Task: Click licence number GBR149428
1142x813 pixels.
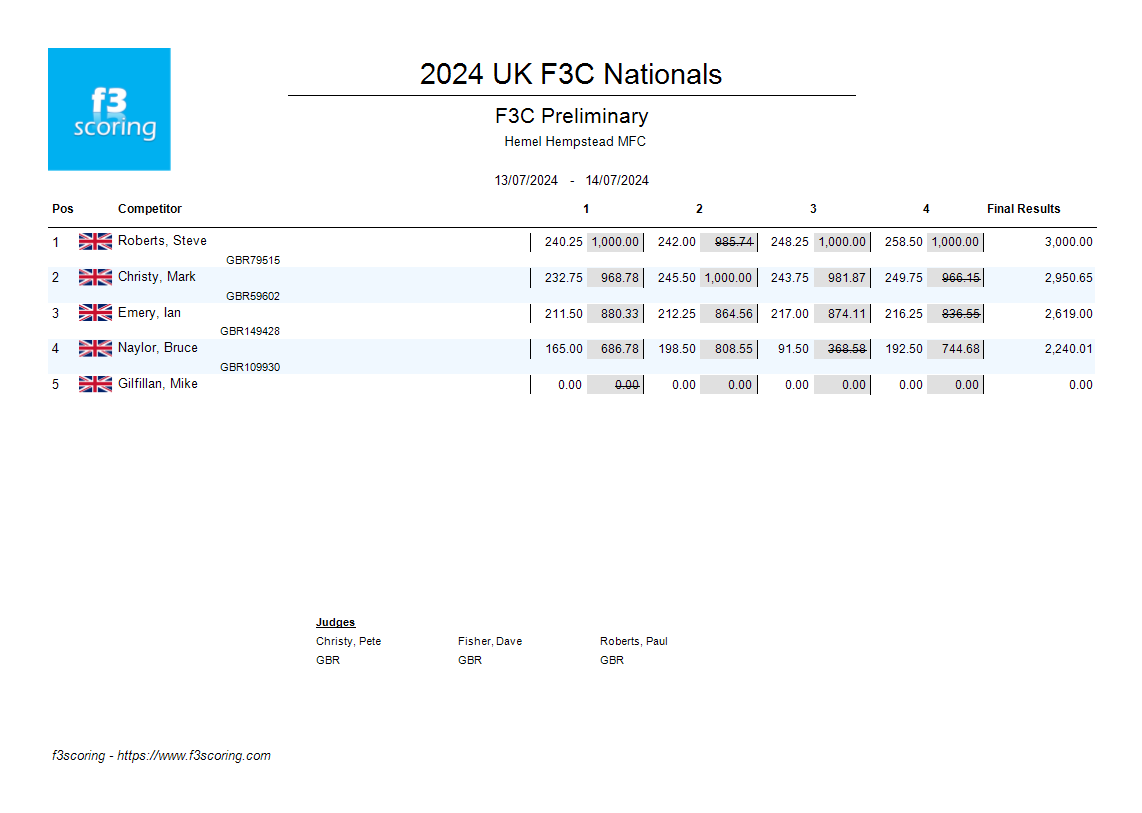Action: (250, 331)
